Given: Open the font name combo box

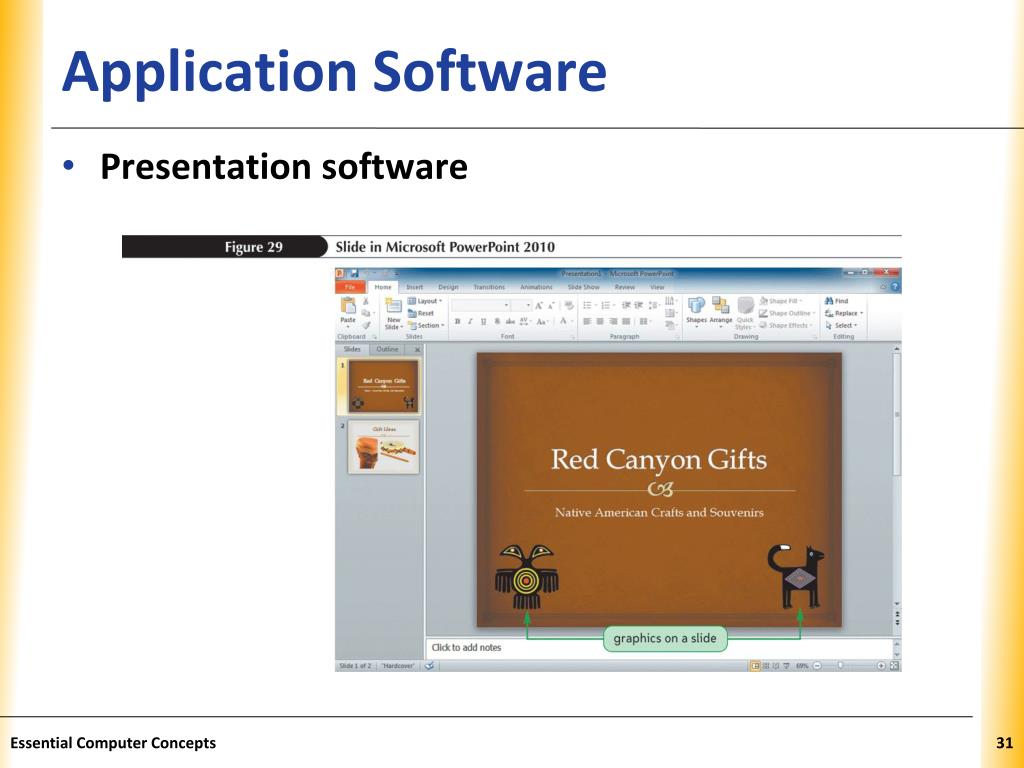Looking at the screenshot, I should 481,306.
